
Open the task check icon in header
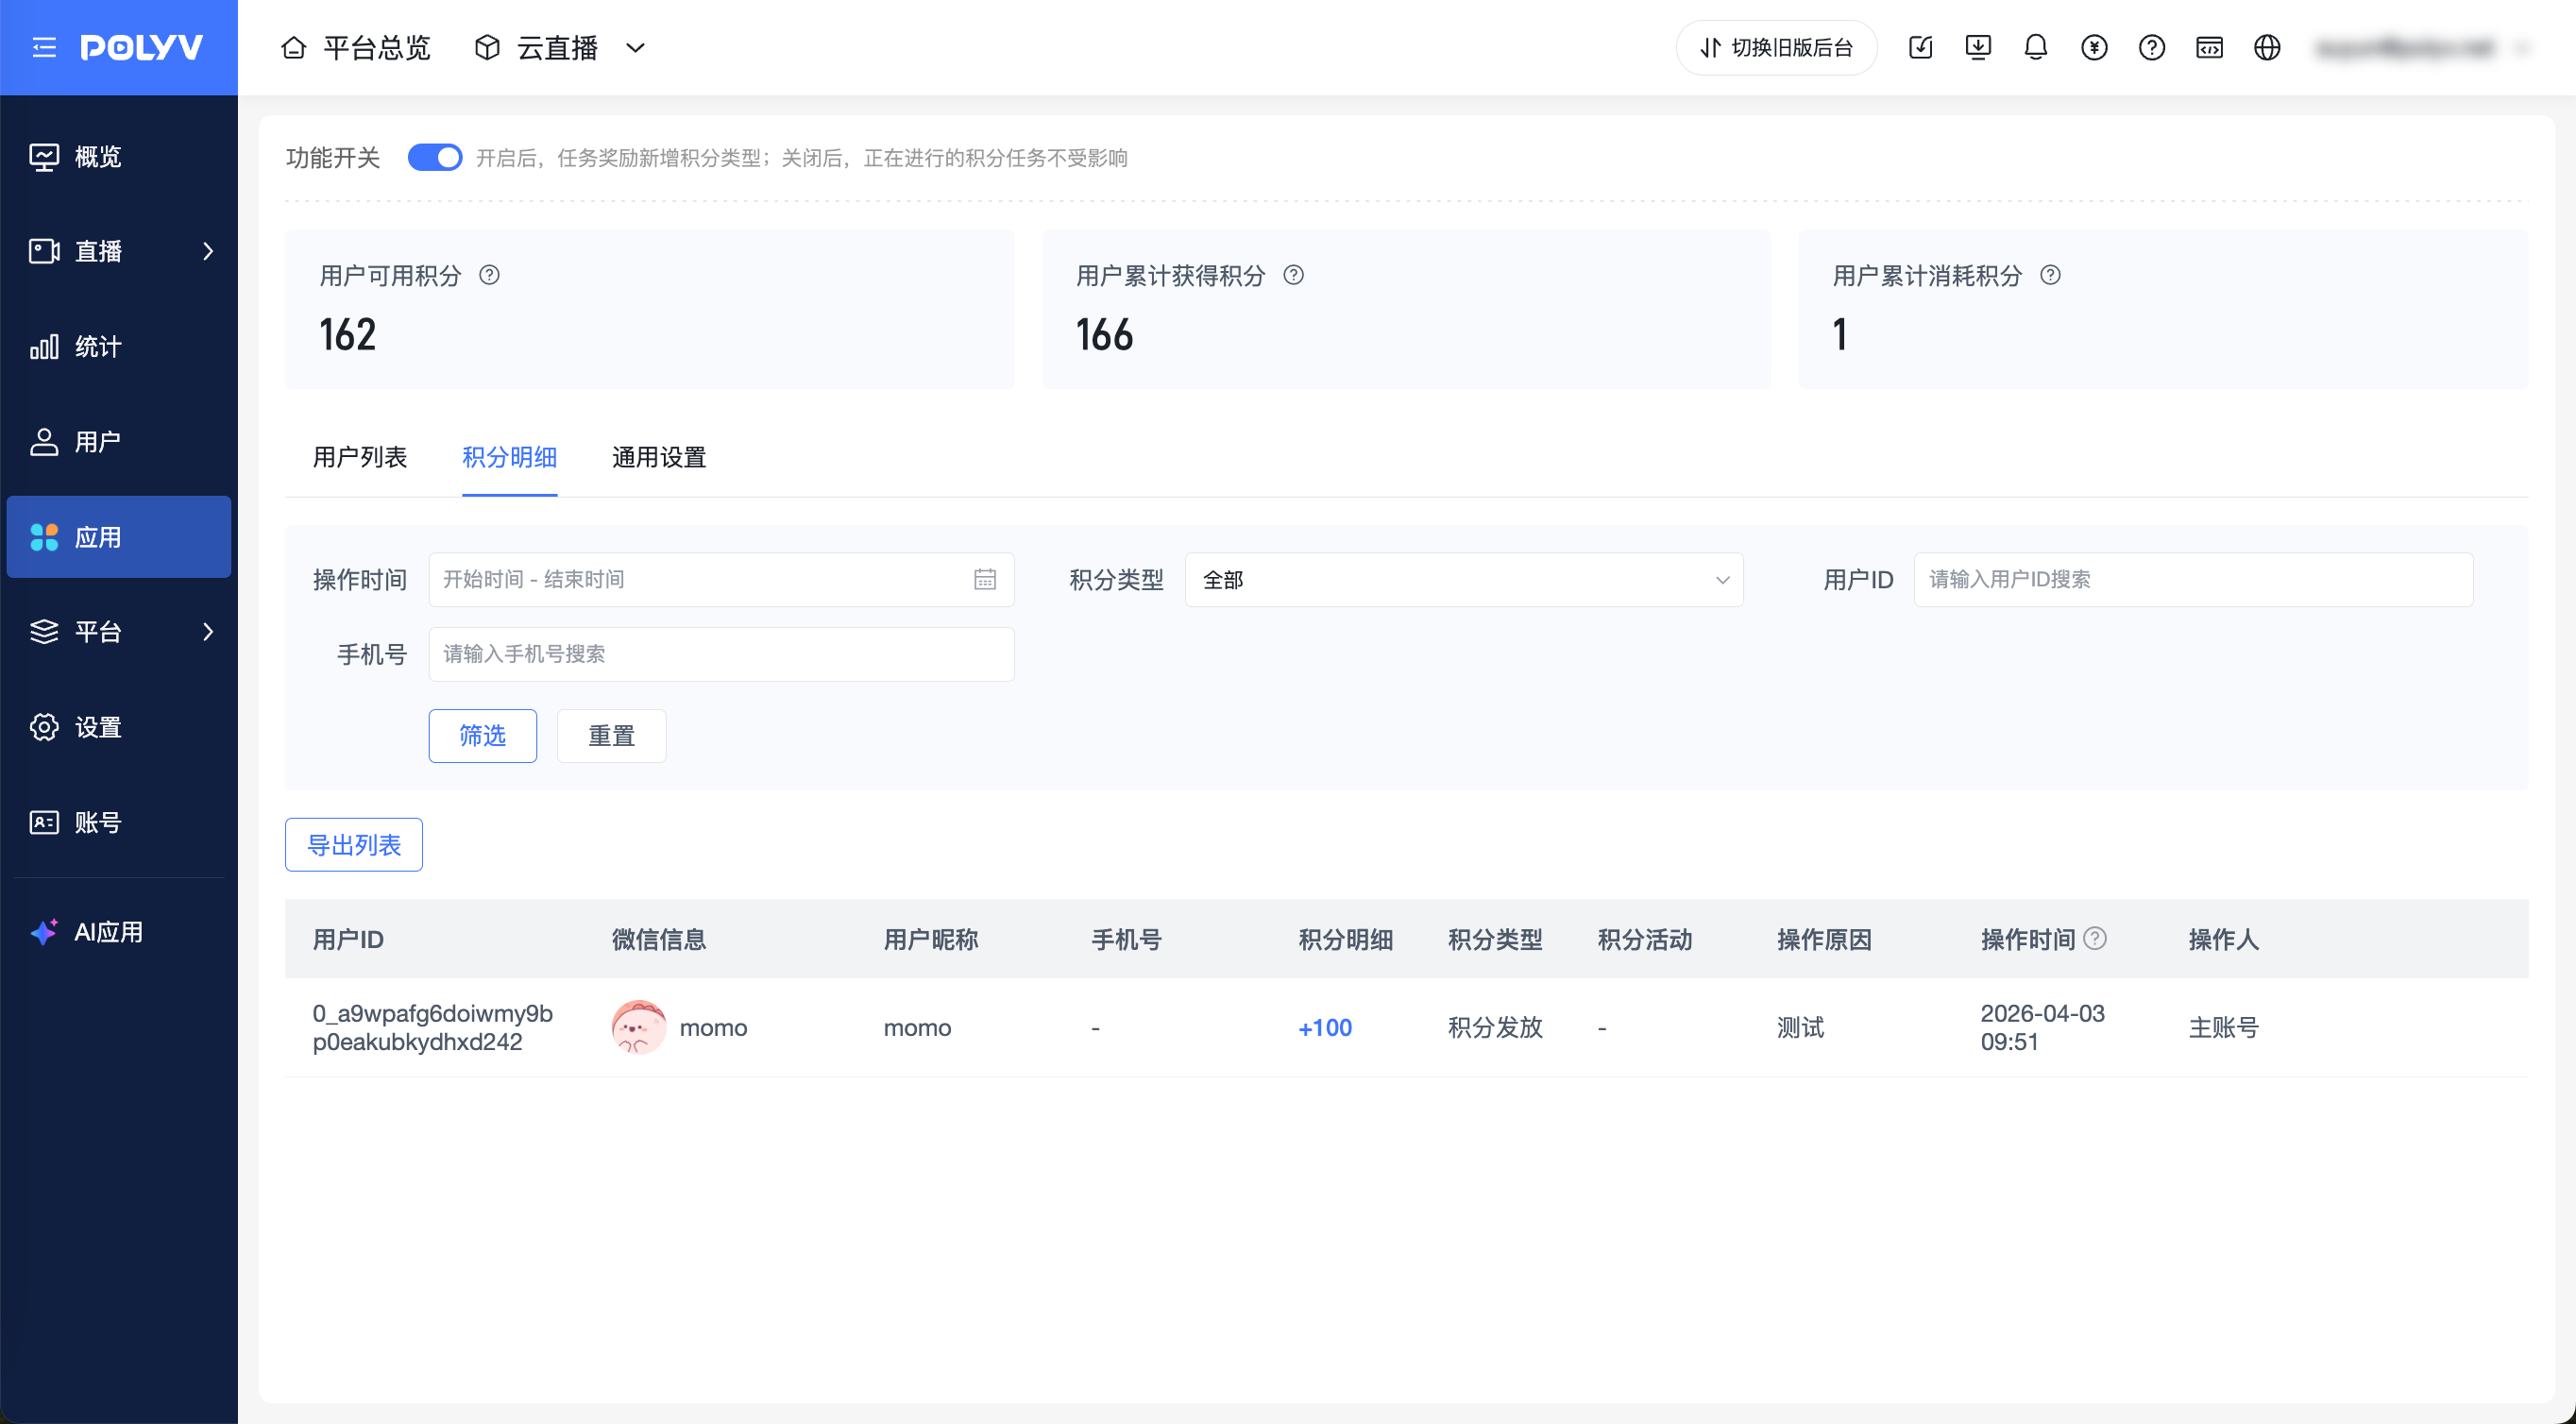point(1920,47)
